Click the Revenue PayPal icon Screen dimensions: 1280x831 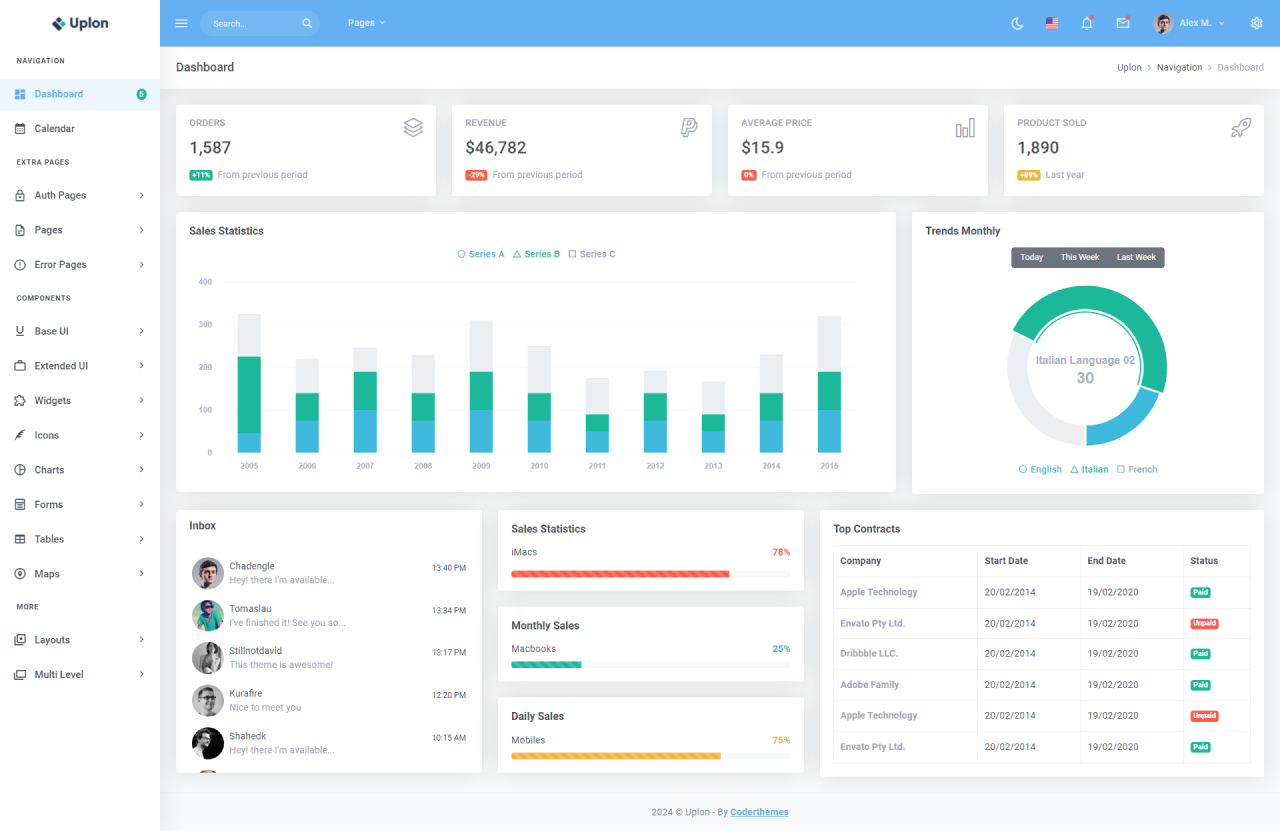click(x=689, y=128)
